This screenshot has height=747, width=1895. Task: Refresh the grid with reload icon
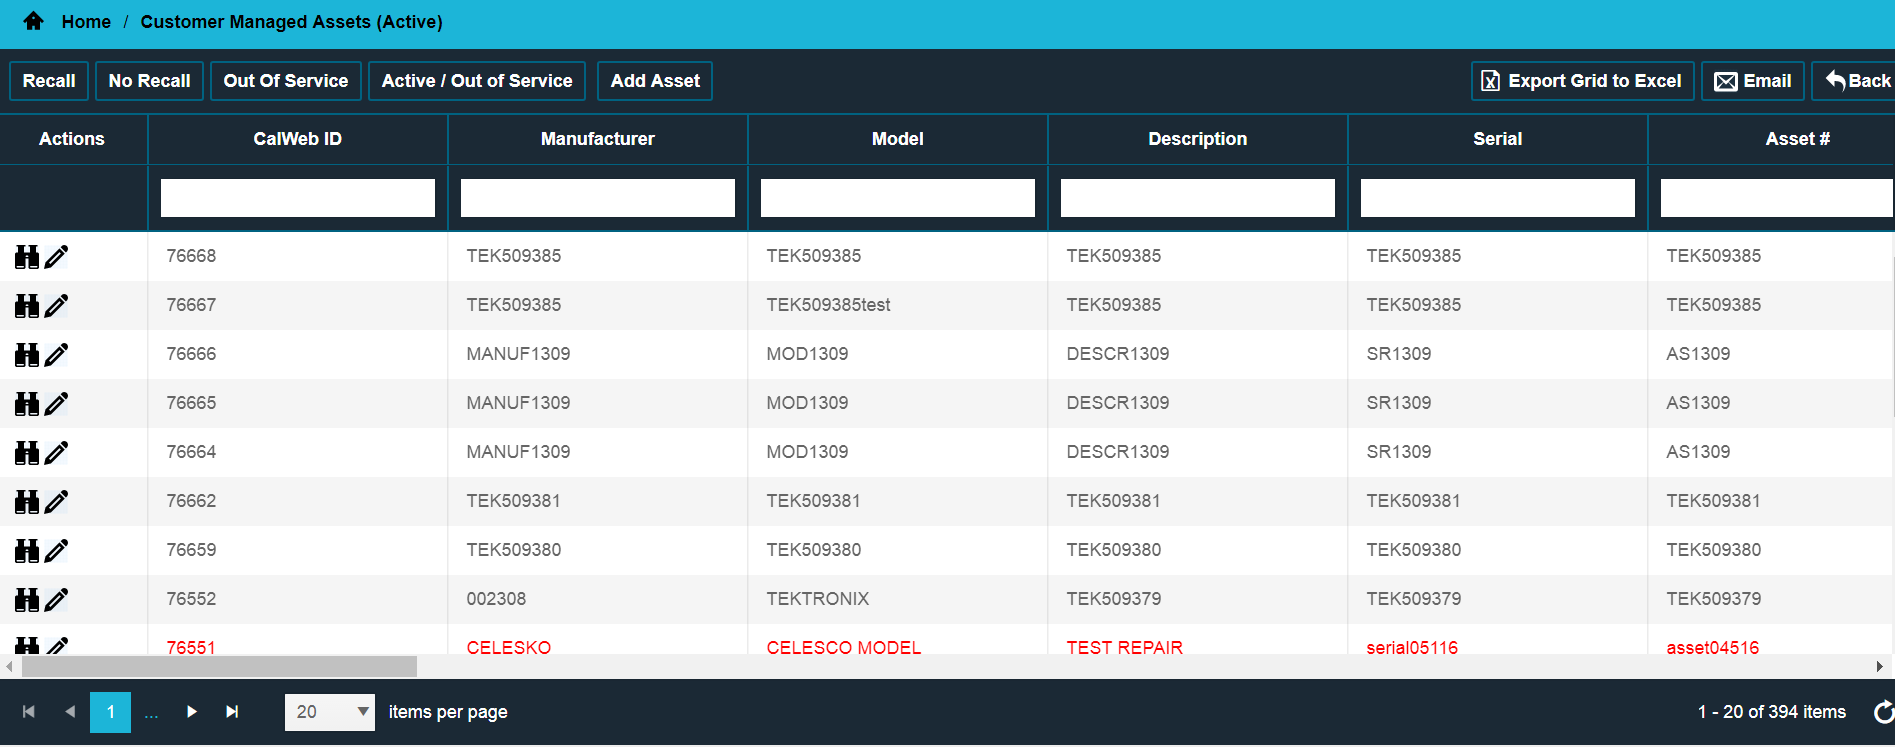[1883, 712]
